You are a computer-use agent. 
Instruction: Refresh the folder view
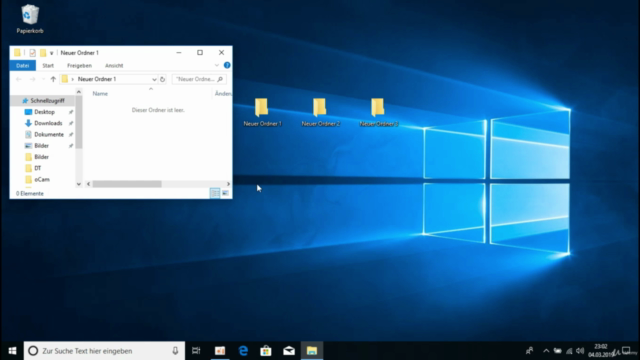[162, 79]
